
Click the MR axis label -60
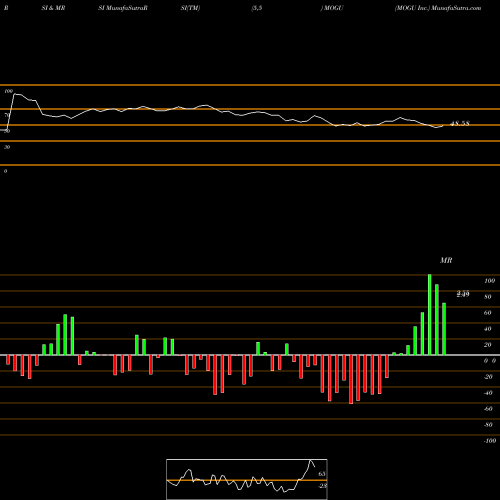[x=488, y=409]
